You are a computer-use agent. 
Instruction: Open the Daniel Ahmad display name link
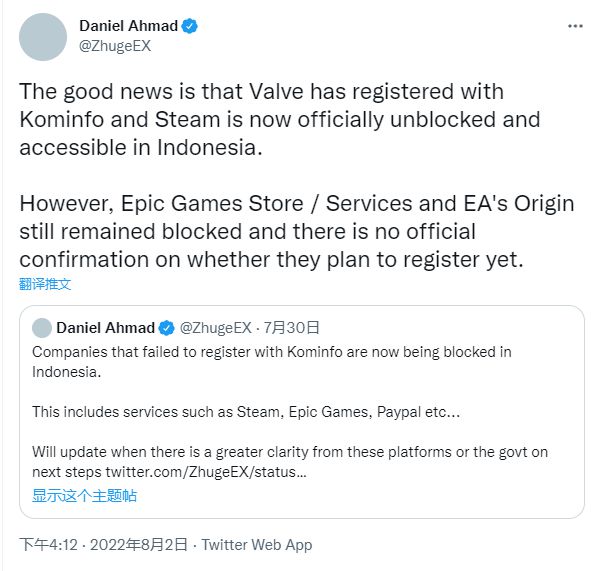[x=128, y=26]
